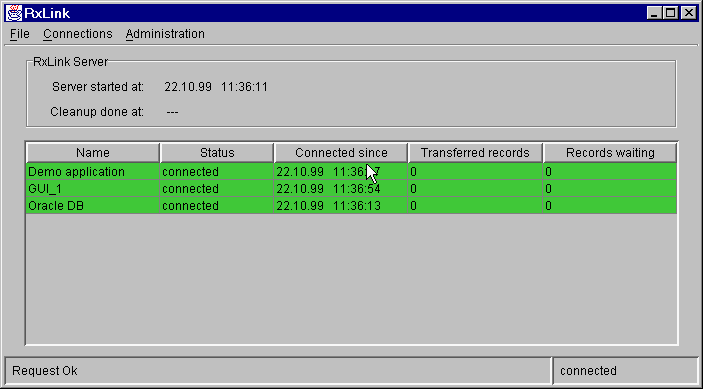Click the connected indicator in status bar
Image resolution: width=703 pixels, height=389 pixels.
point(588,371)
